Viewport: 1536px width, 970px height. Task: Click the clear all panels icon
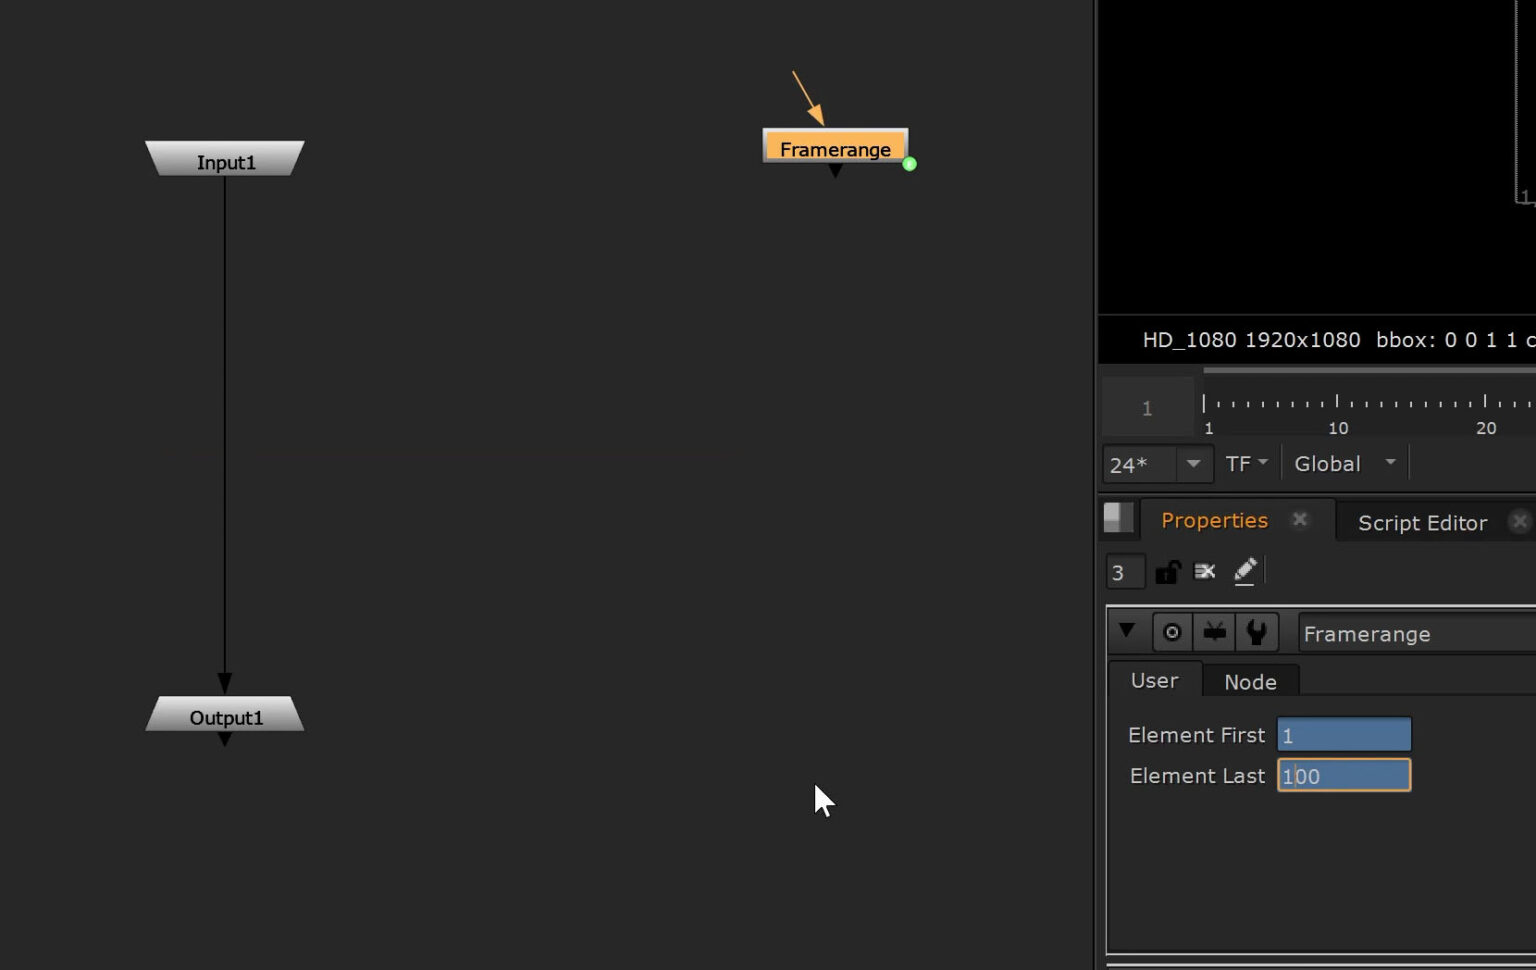click(x=1205, y=572)
